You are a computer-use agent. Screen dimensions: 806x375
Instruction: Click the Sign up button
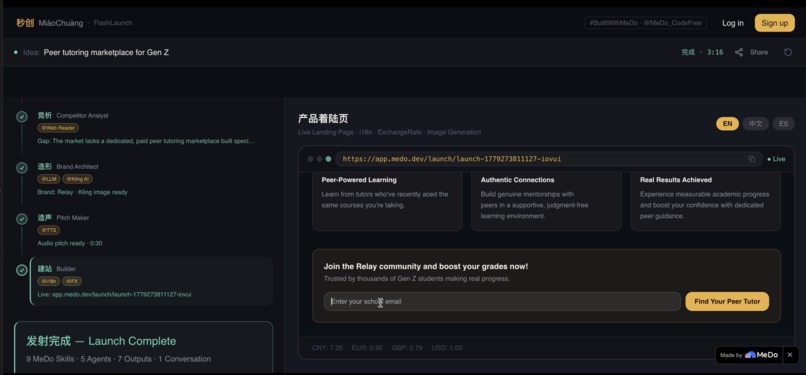click(775, 23)
